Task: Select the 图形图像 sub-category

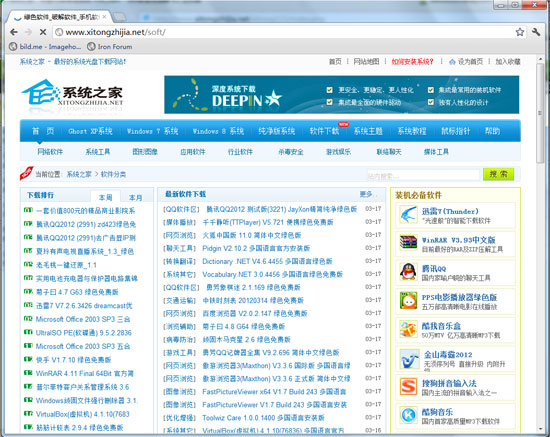Action: pos(145,152)
